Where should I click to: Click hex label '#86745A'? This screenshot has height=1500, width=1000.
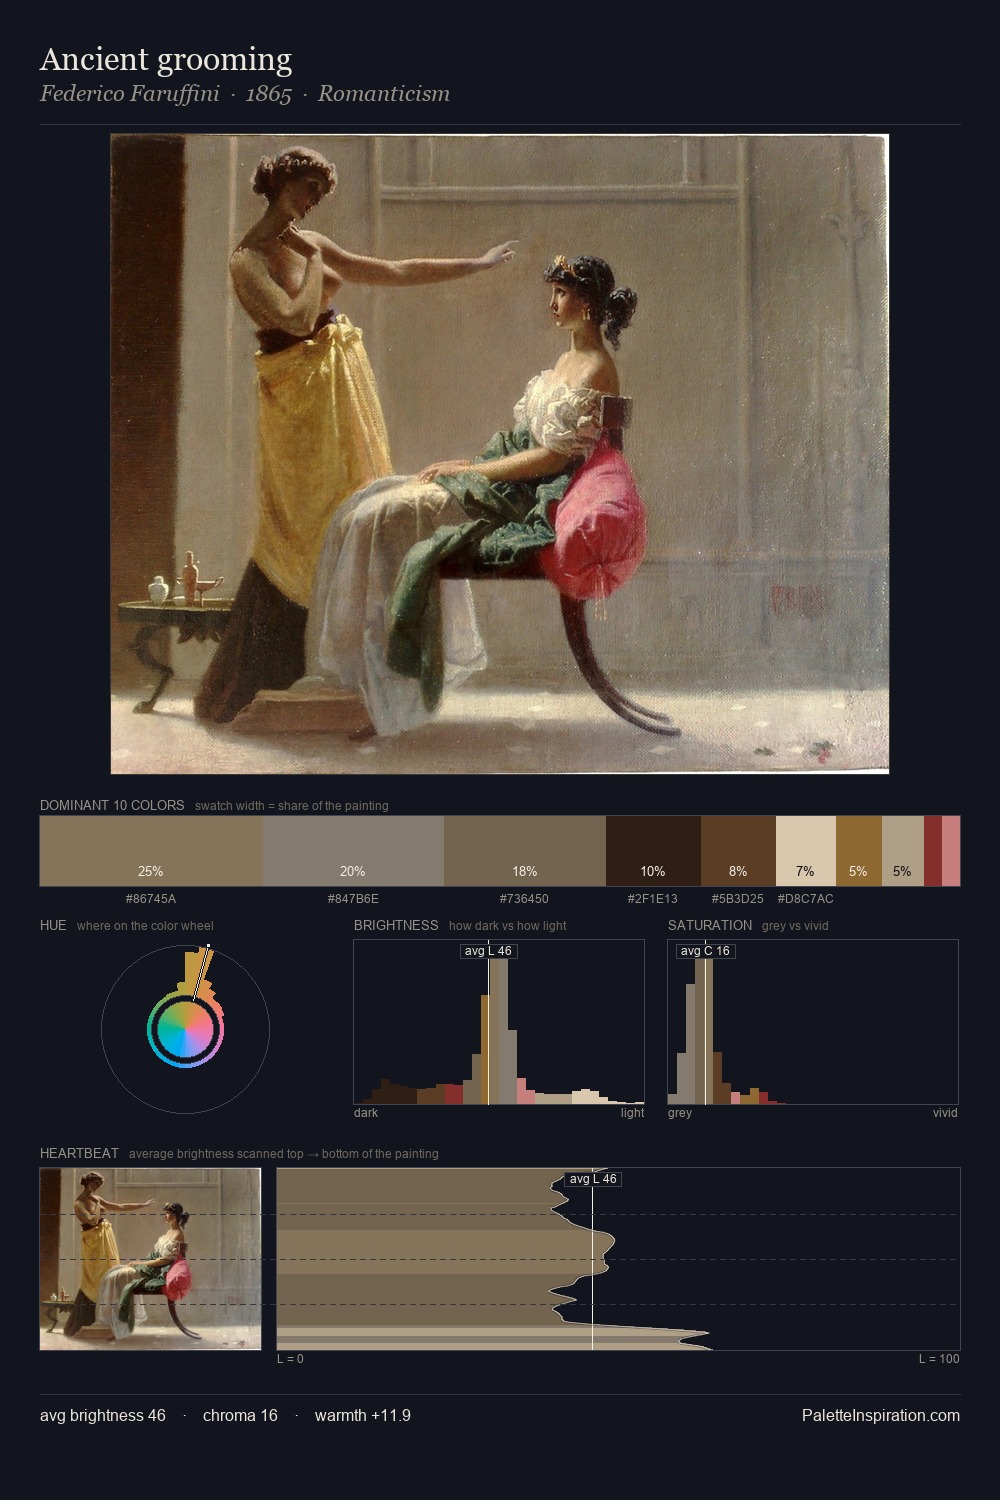pyautogui.click(x=151, y=898)
